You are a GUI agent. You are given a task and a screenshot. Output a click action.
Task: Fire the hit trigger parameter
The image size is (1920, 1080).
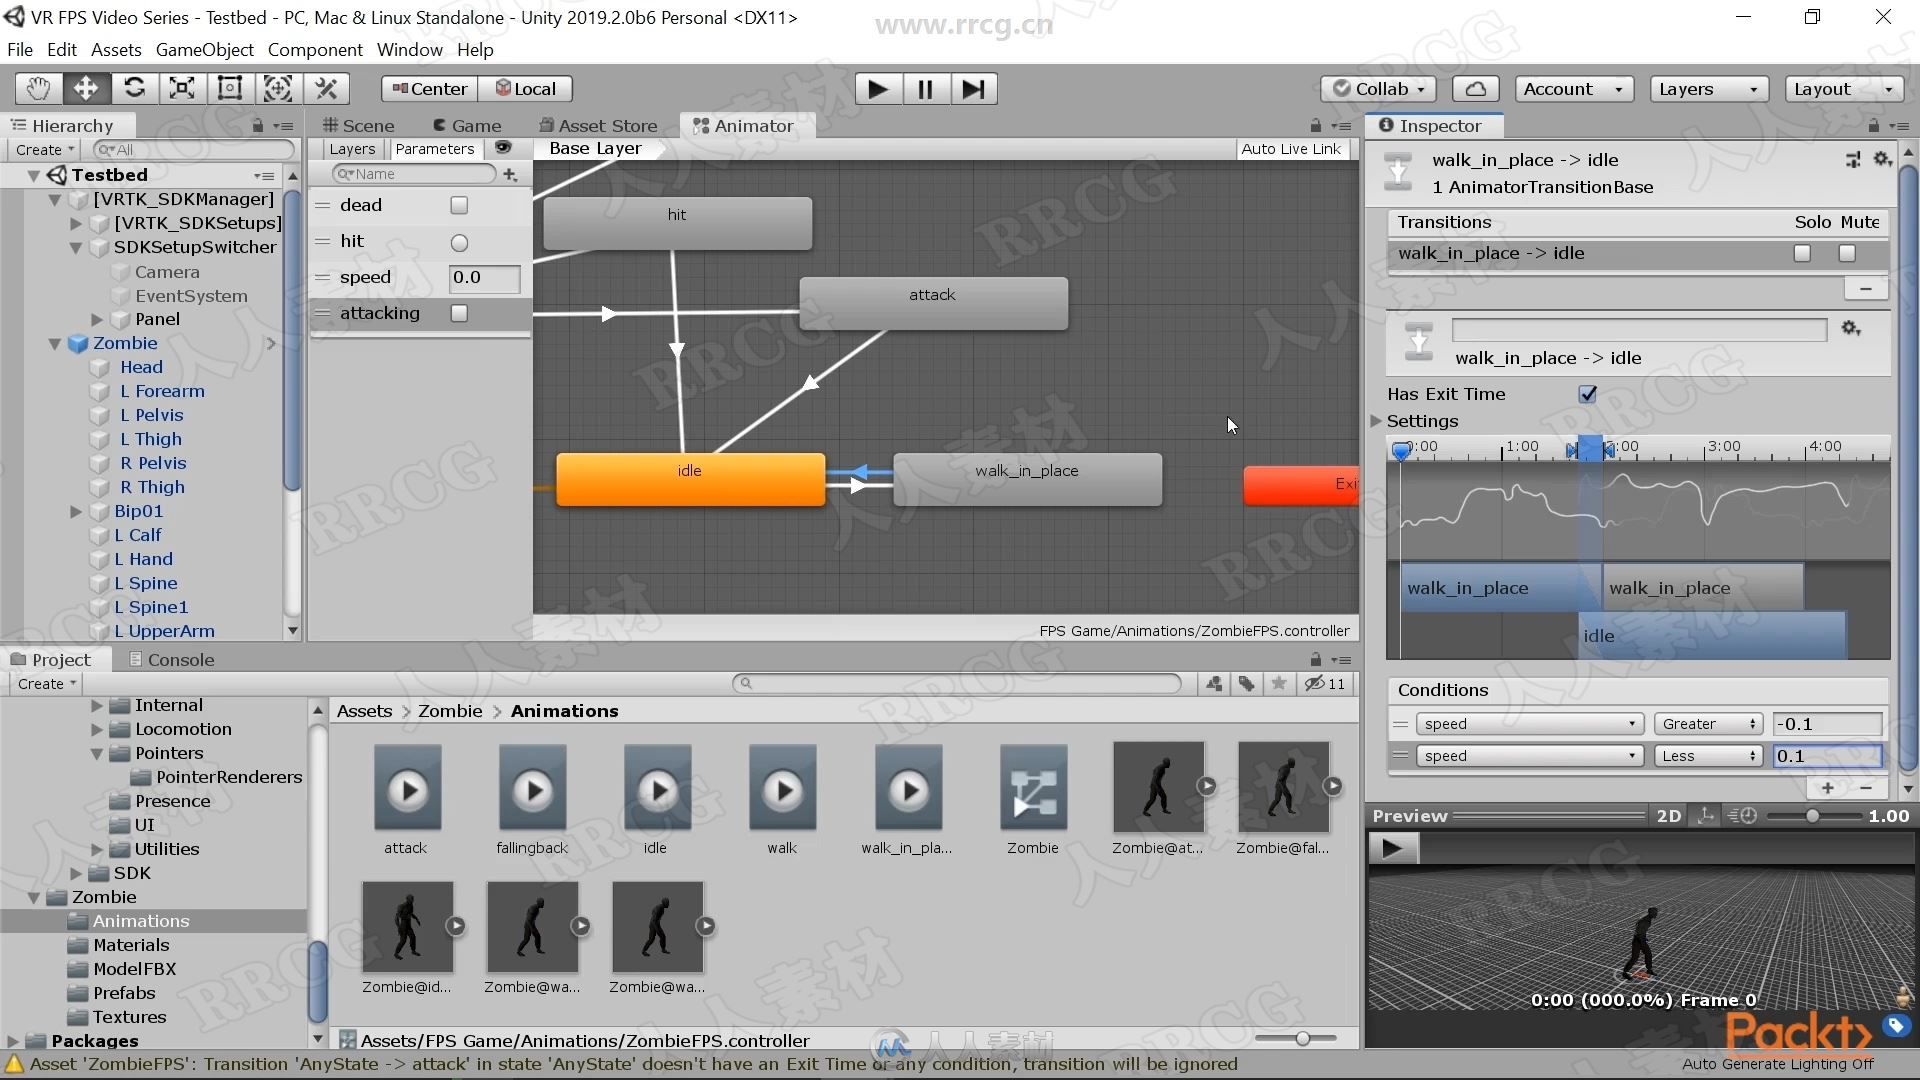tap(459, 242)
